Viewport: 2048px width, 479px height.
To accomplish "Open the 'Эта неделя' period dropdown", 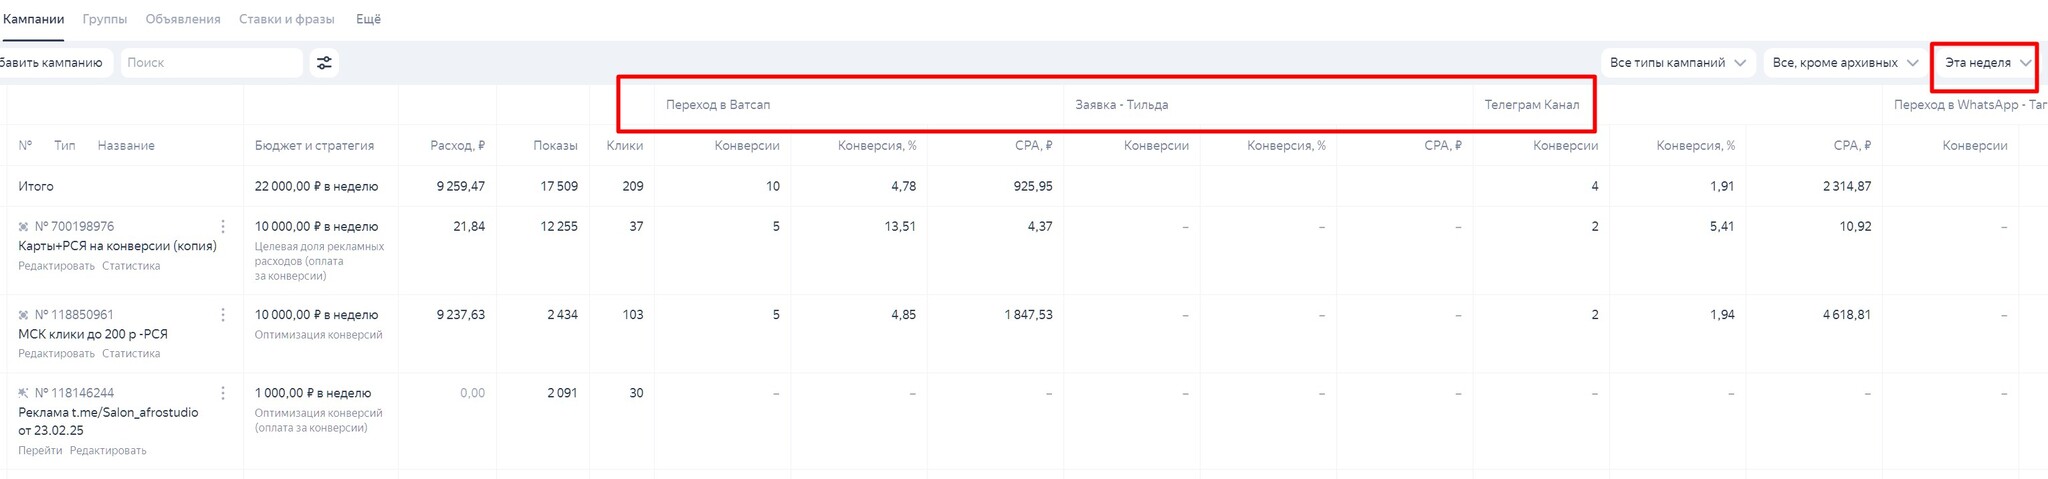I will pyautogui.click(x=1986, y=63).
